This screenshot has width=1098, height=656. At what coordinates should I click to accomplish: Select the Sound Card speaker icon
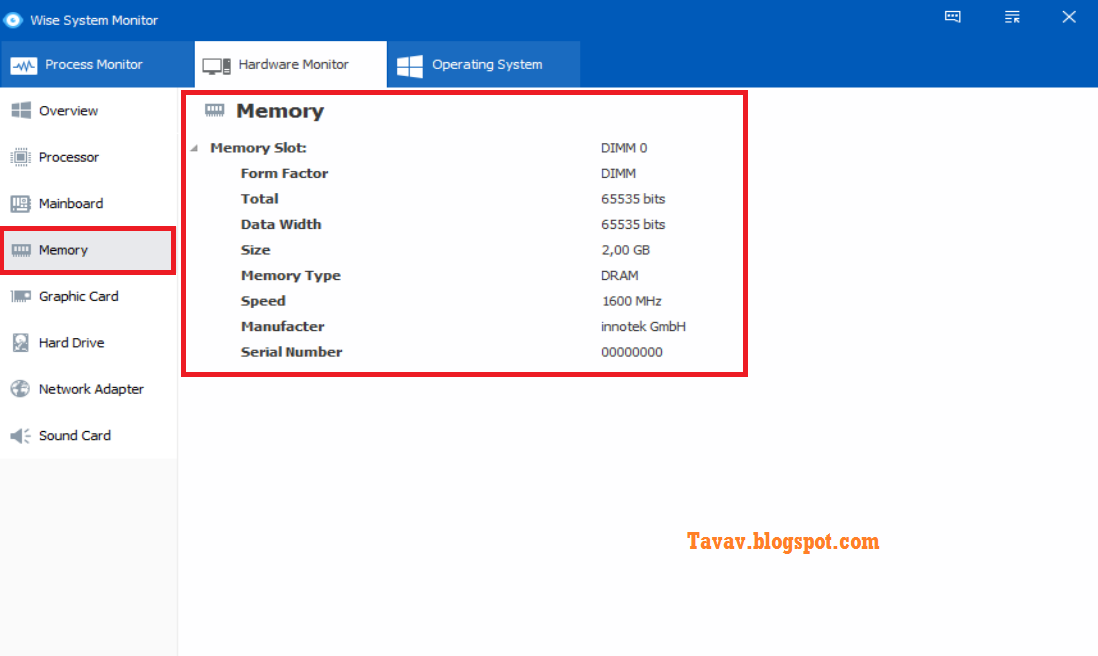tap(19, 435)
